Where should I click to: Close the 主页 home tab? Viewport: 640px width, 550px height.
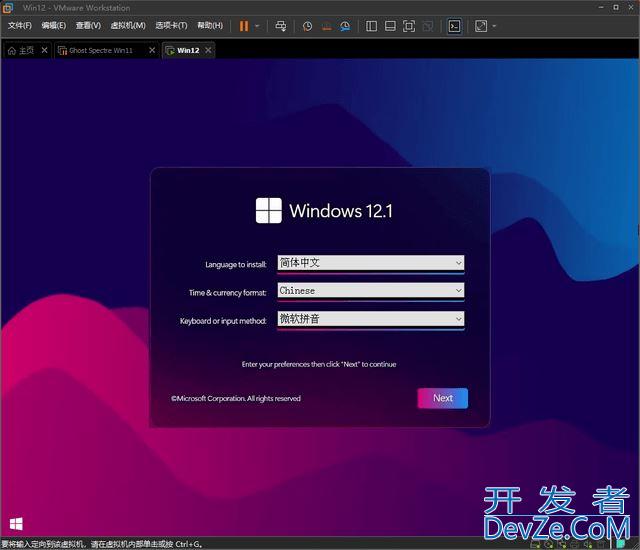tap(44, 50)
